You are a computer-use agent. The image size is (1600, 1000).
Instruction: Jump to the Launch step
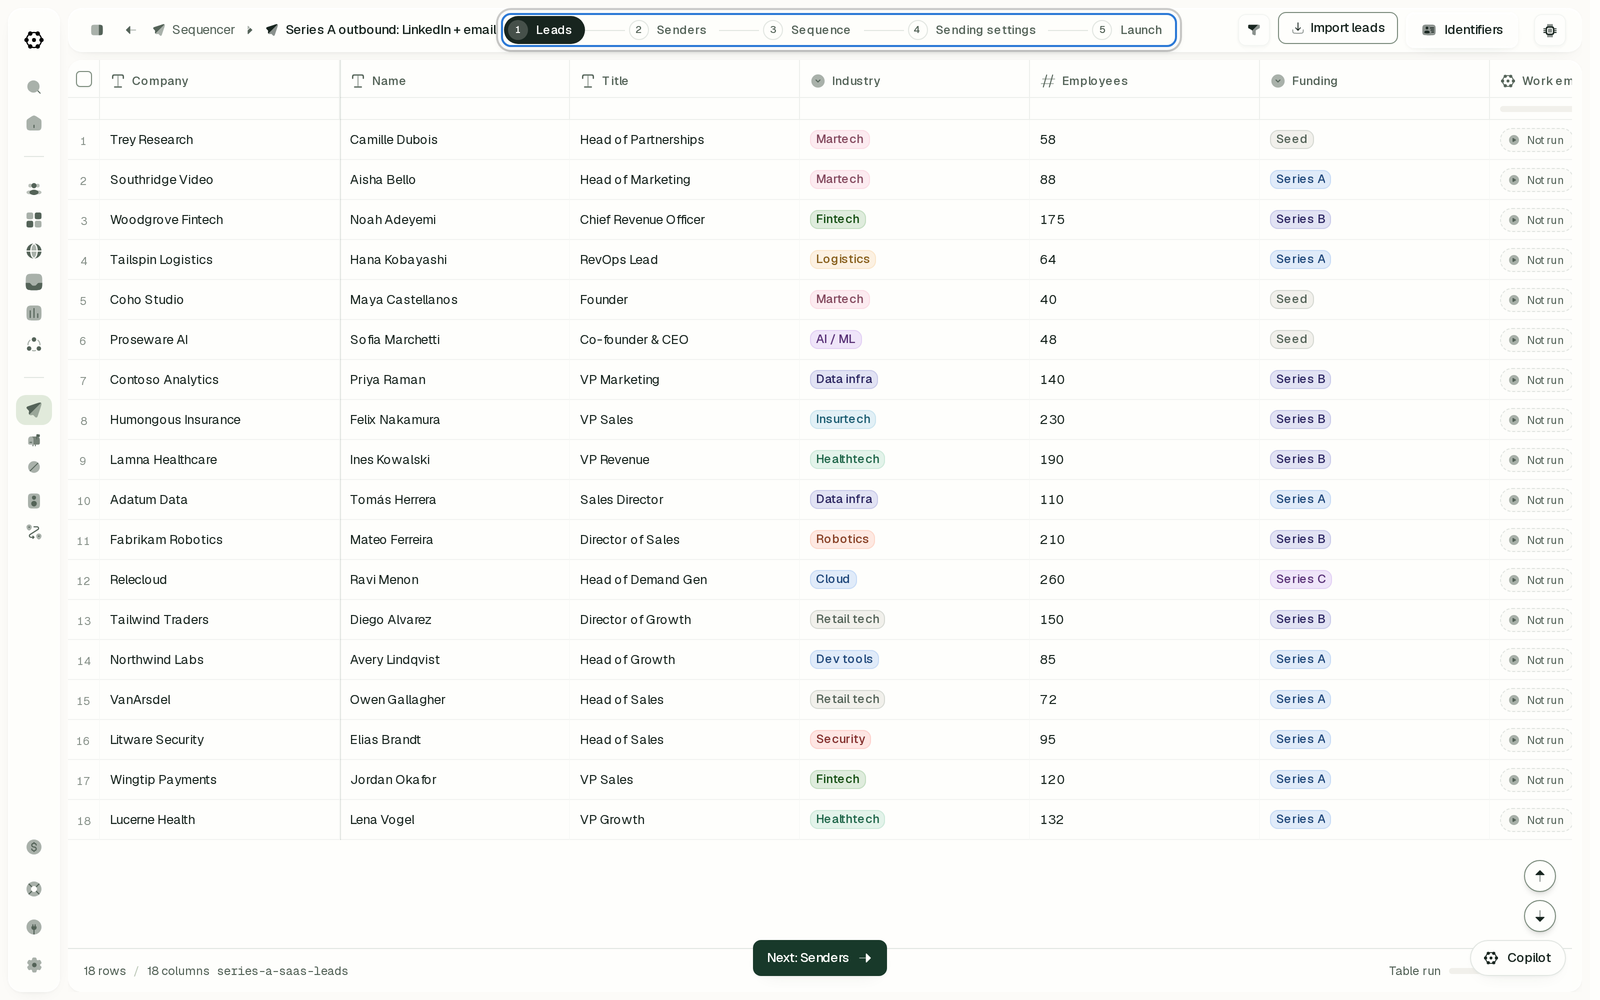pos(1129,30)
